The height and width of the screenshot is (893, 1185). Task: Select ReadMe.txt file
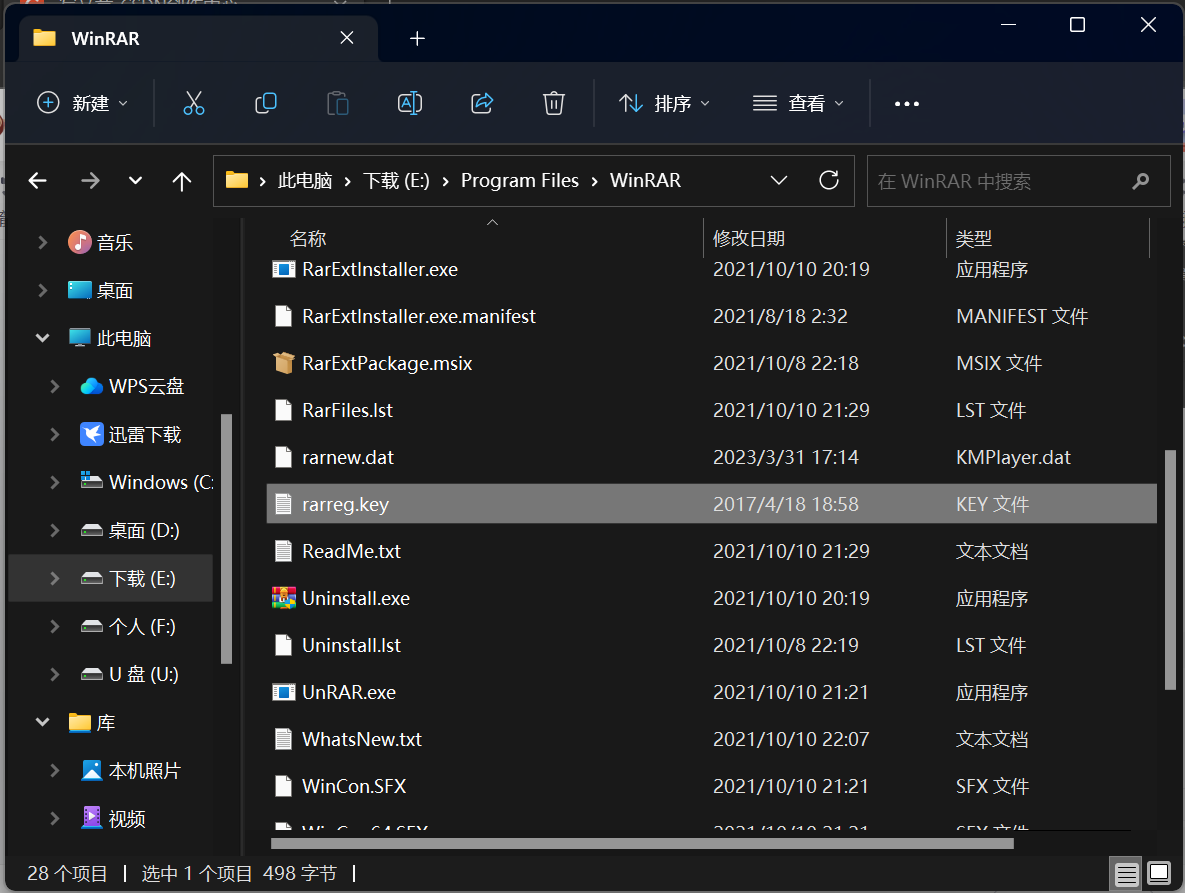tap(711, 552)
